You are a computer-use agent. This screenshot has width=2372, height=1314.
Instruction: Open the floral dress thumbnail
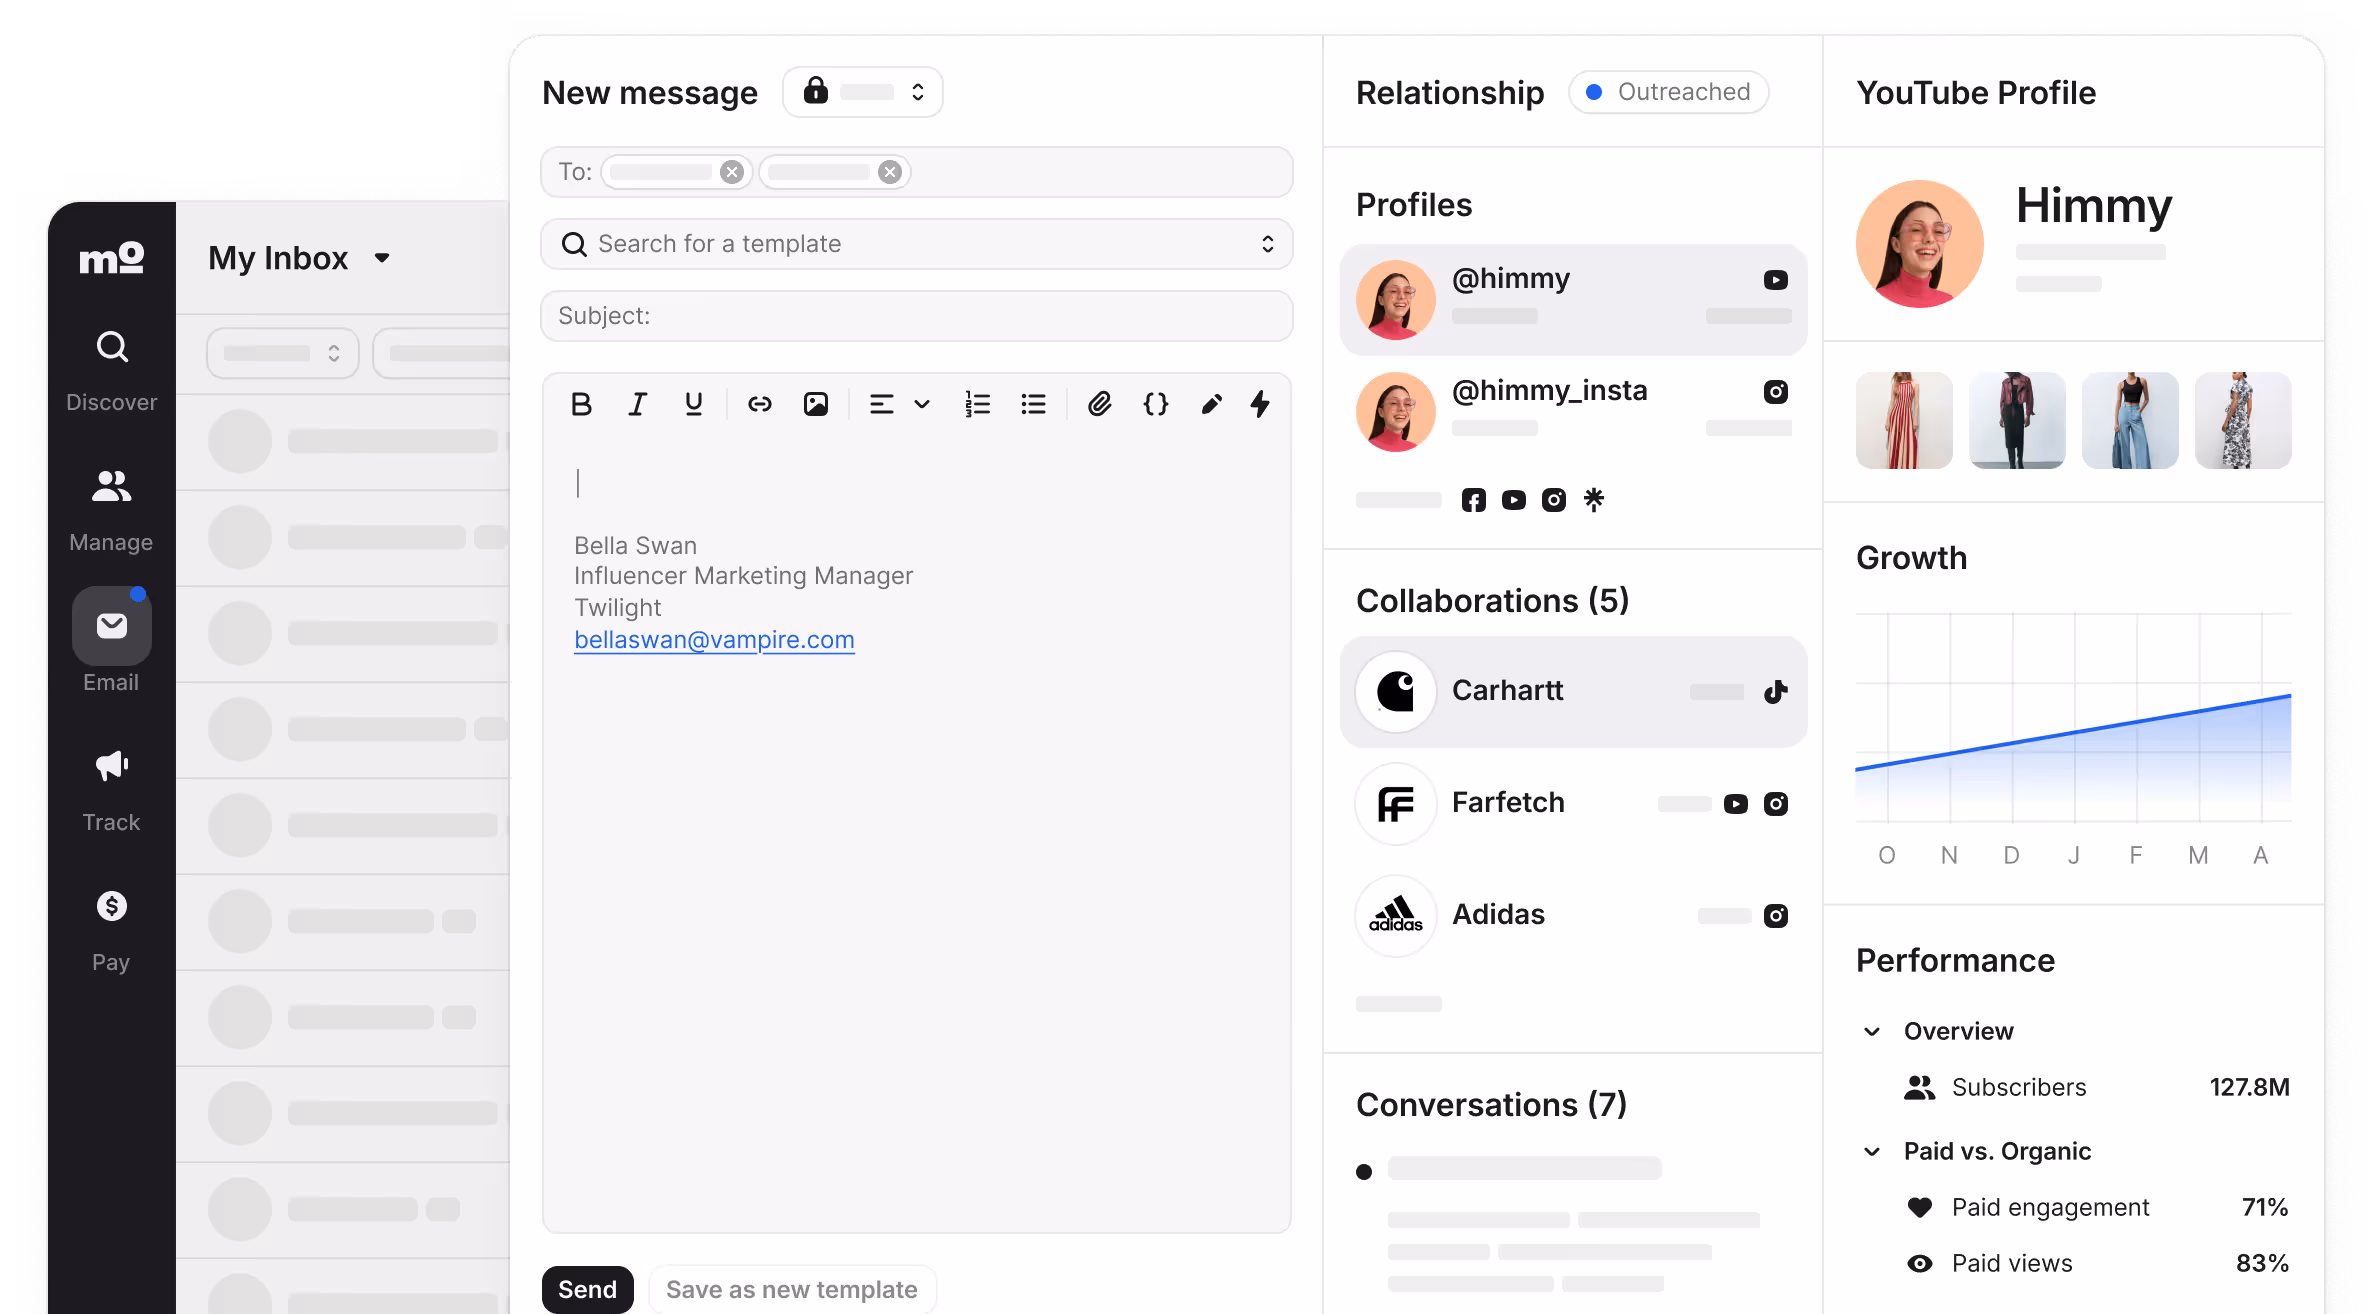pos(2243,420)
